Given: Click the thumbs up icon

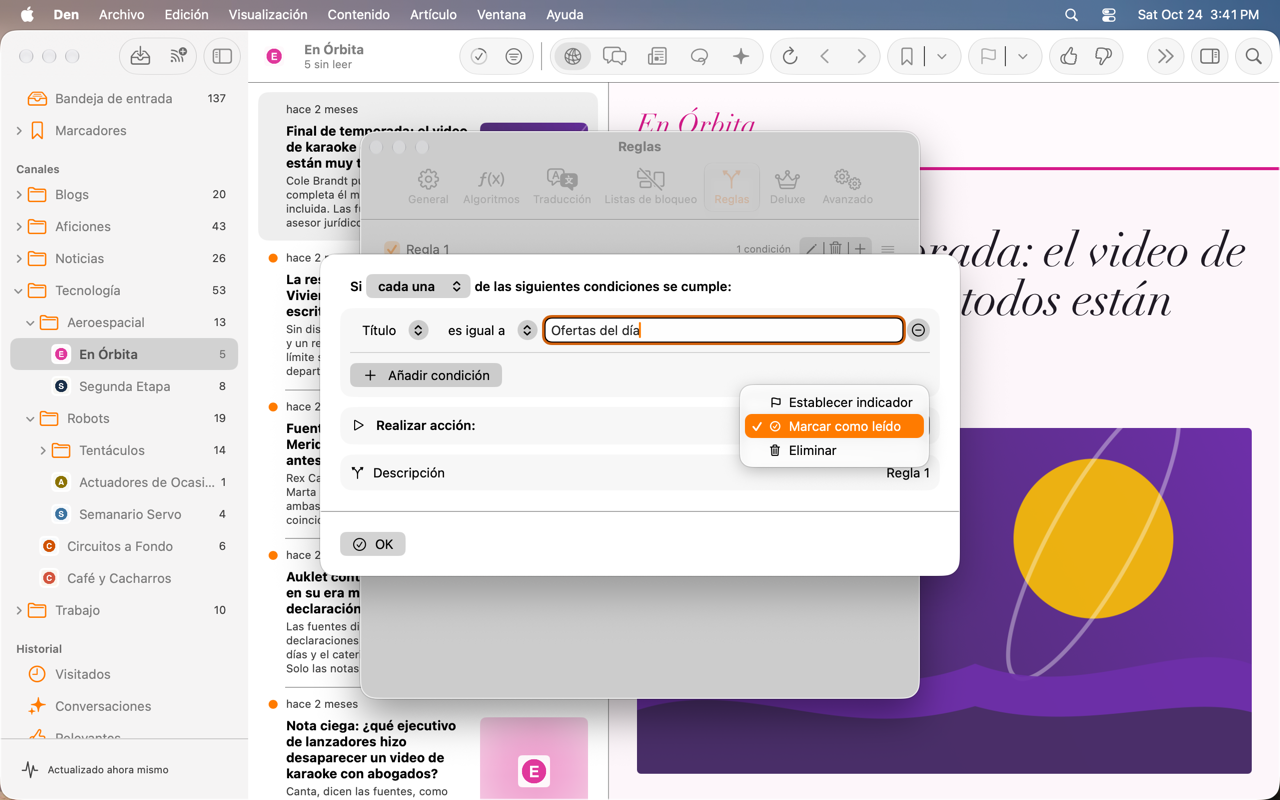Looking at the screenshot, I should [1069, 57].
